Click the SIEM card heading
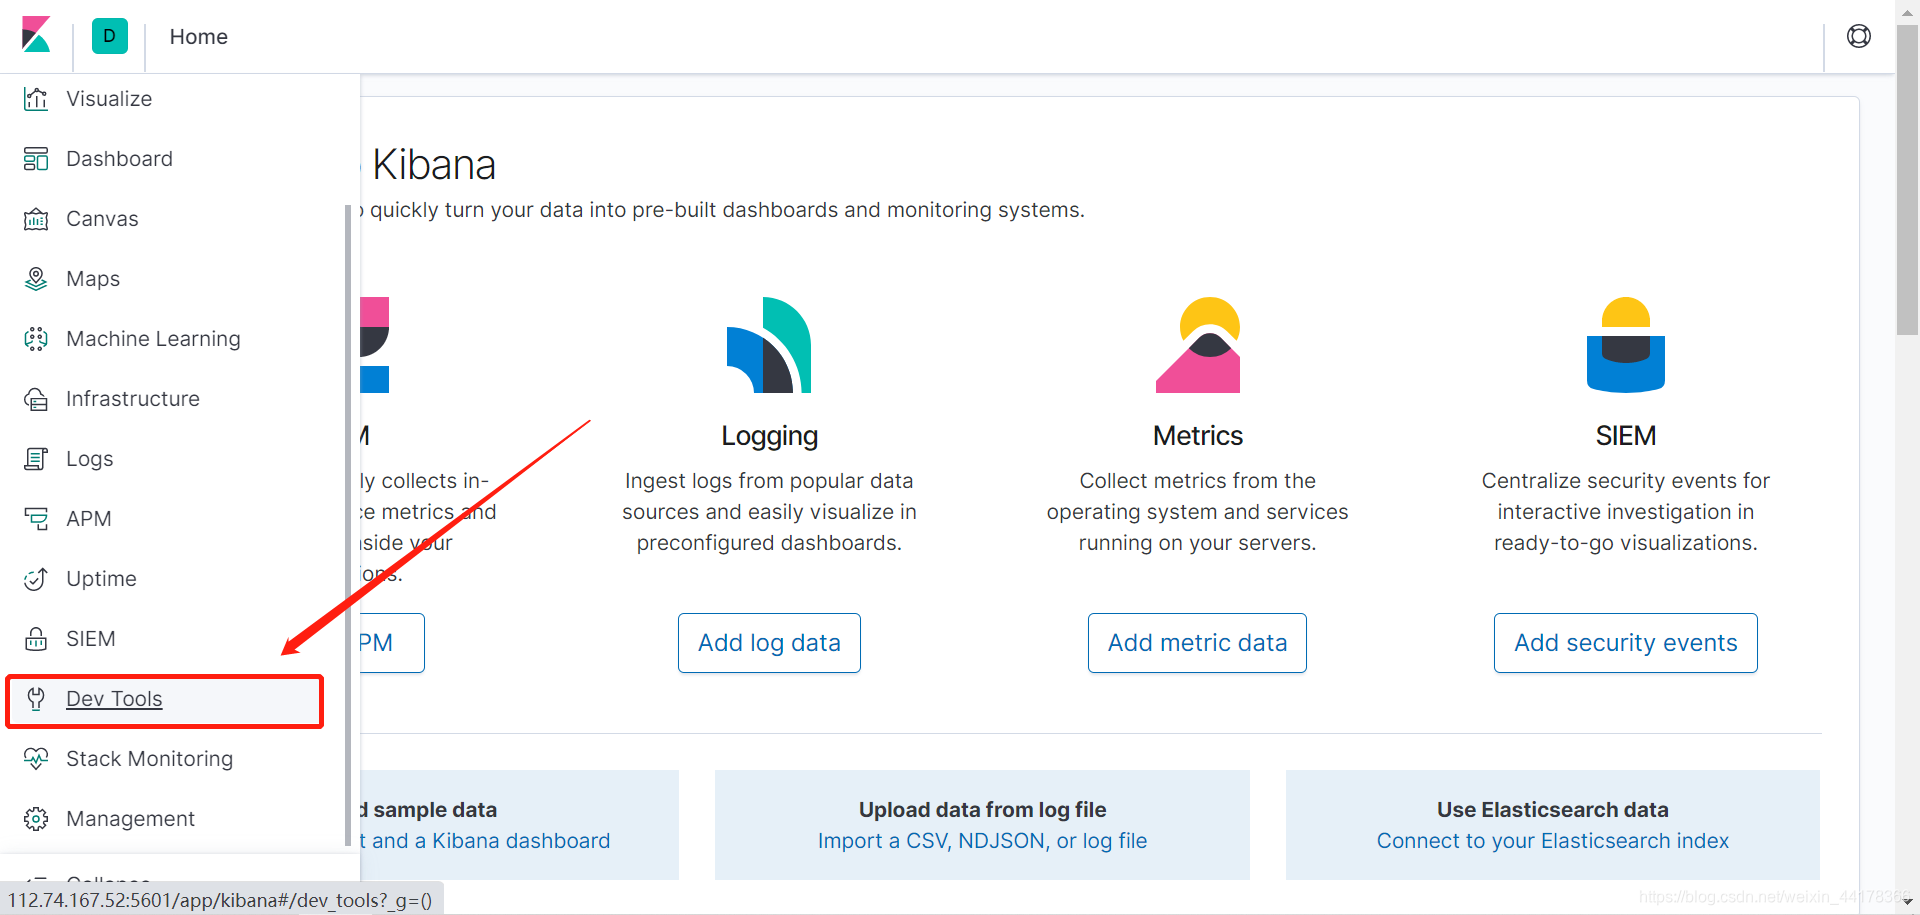Viewport: 1920px width, 915px height. pos(1626,436)
